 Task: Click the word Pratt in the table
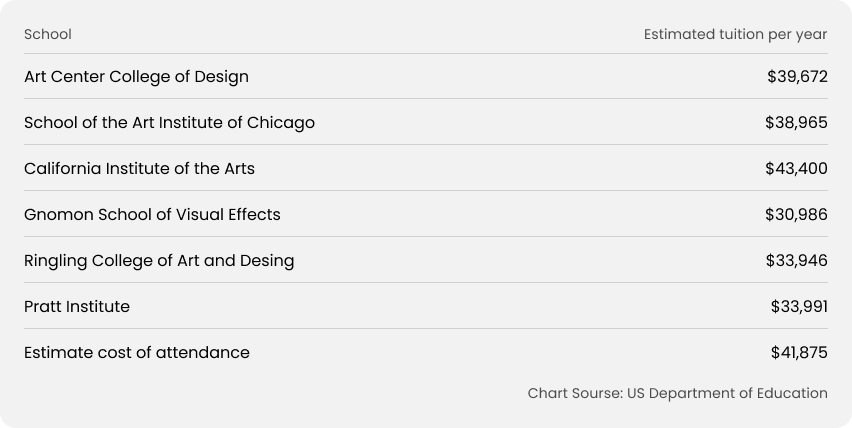[41, 306]
